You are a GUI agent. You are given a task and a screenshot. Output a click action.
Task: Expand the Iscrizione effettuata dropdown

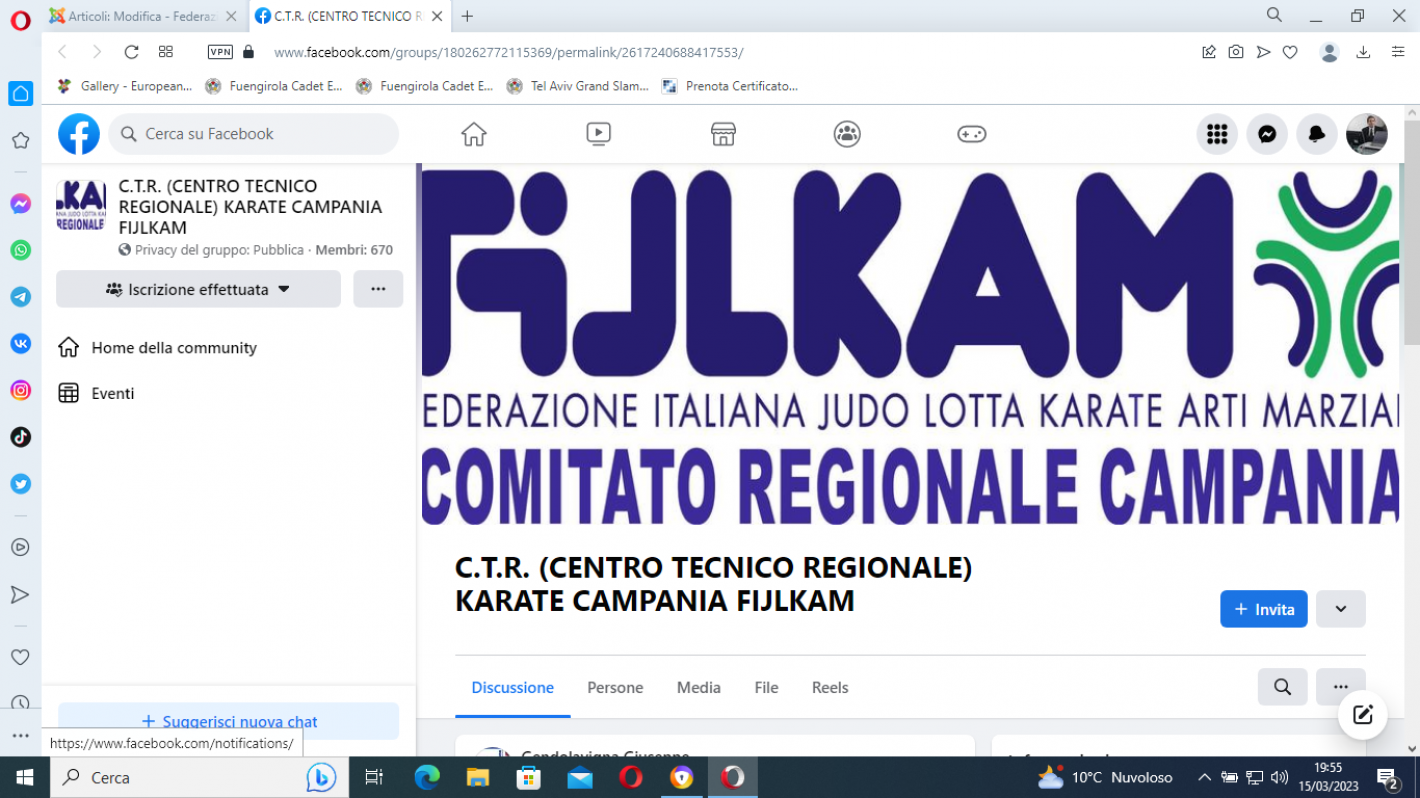click(198, 289)
